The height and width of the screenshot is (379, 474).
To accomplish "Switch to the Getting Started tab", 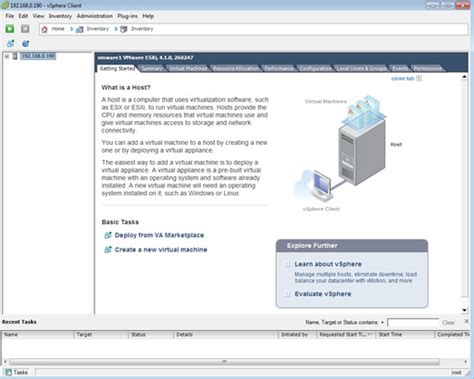I will pos(117,68).
